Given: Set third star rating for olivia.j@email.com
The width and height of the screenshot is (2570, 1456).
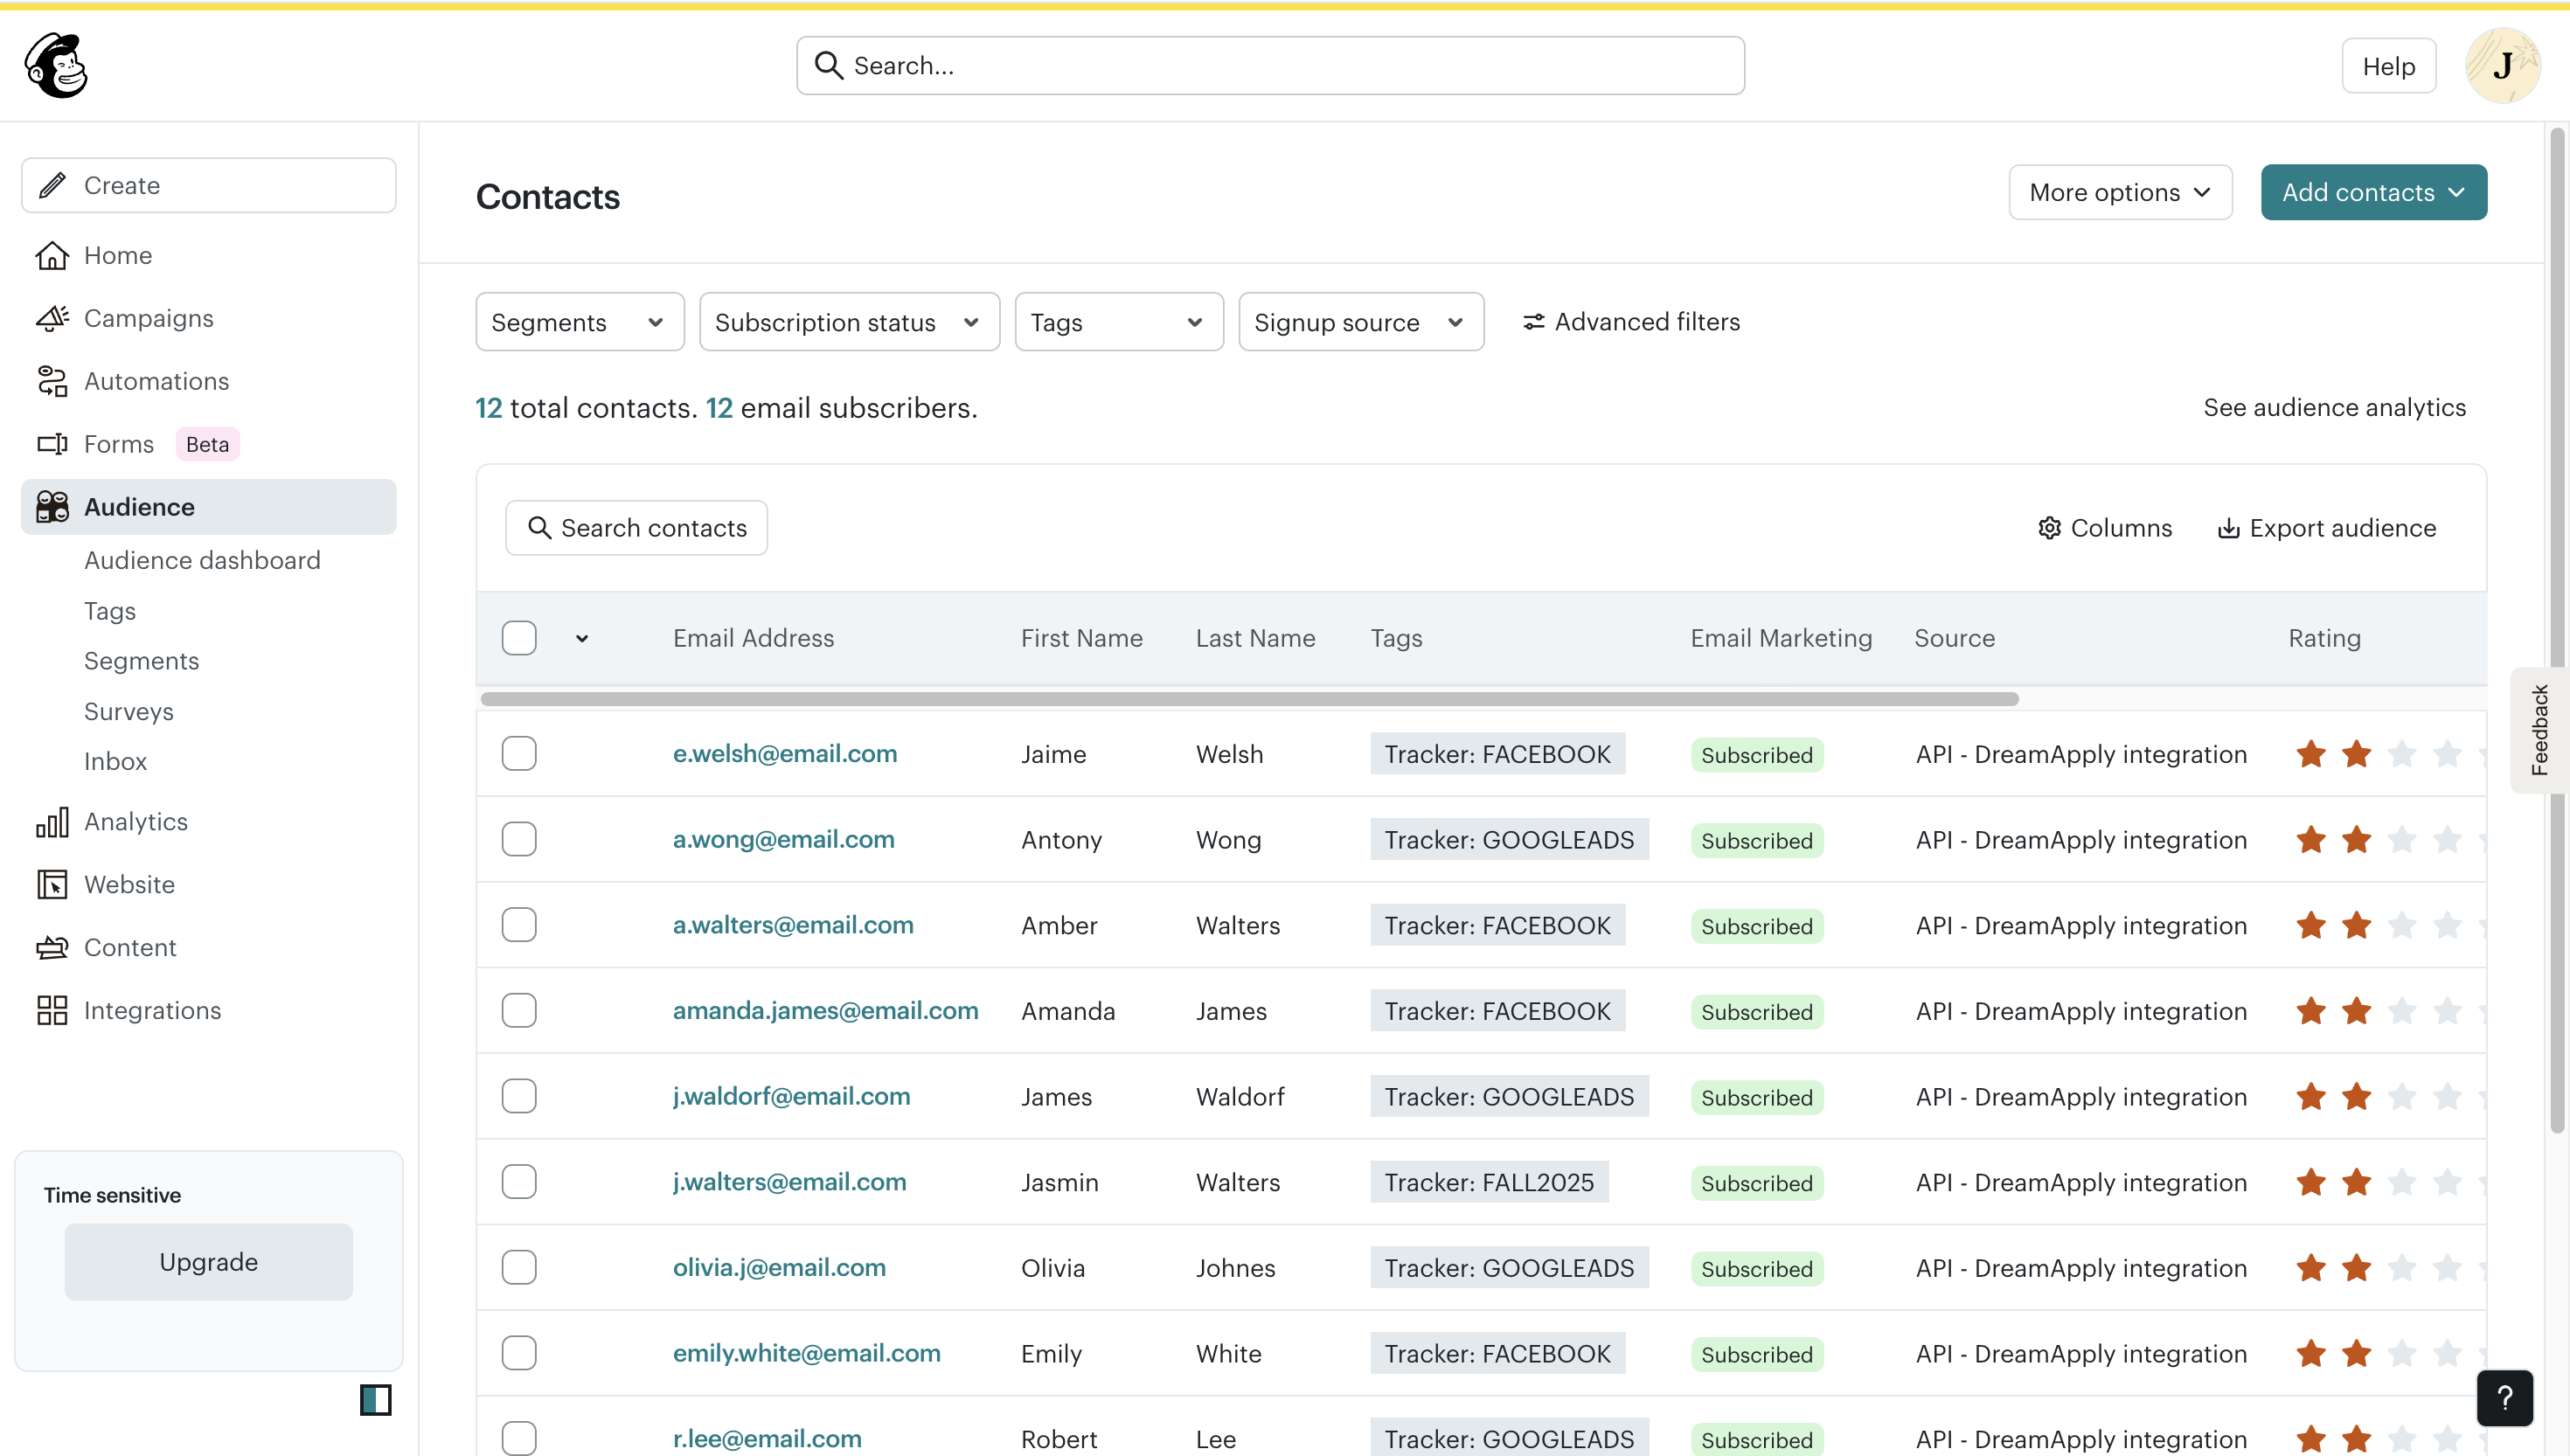Looking at the screenshot, I should tap(2402, 1268).
